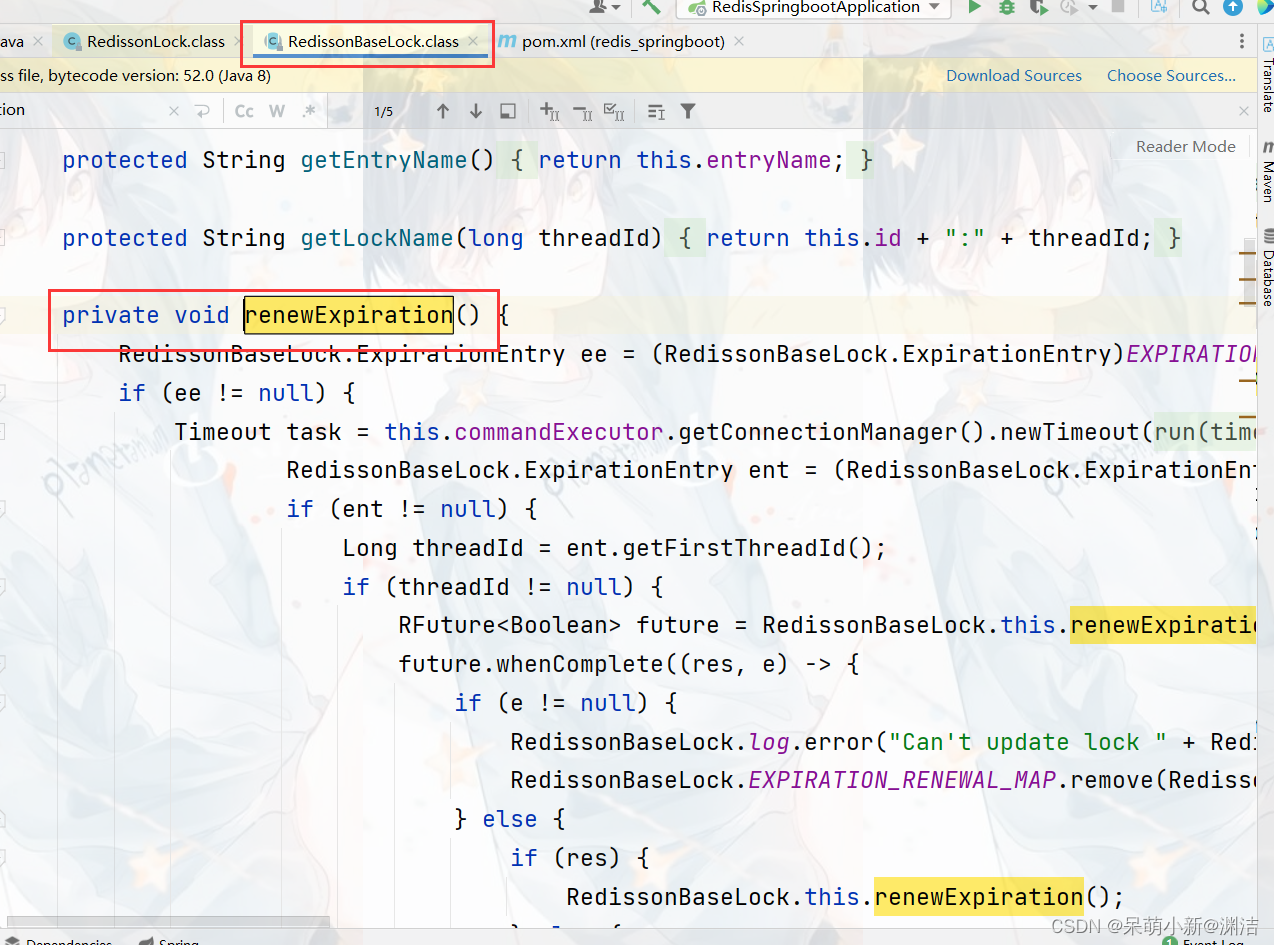Image resolution: width=1274 pixels, height=945 pixels.
Task: Open Search Everywhere magnifier icon
Action: pos(1201,7)
